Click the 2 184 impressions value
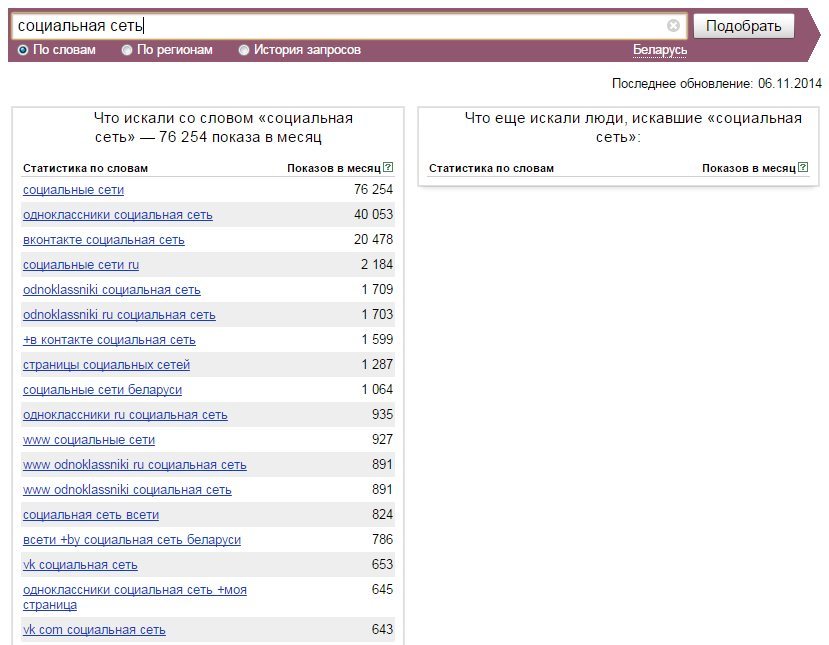Image resolution: width=829 pixels, height=645 pixels. (377, 264)
